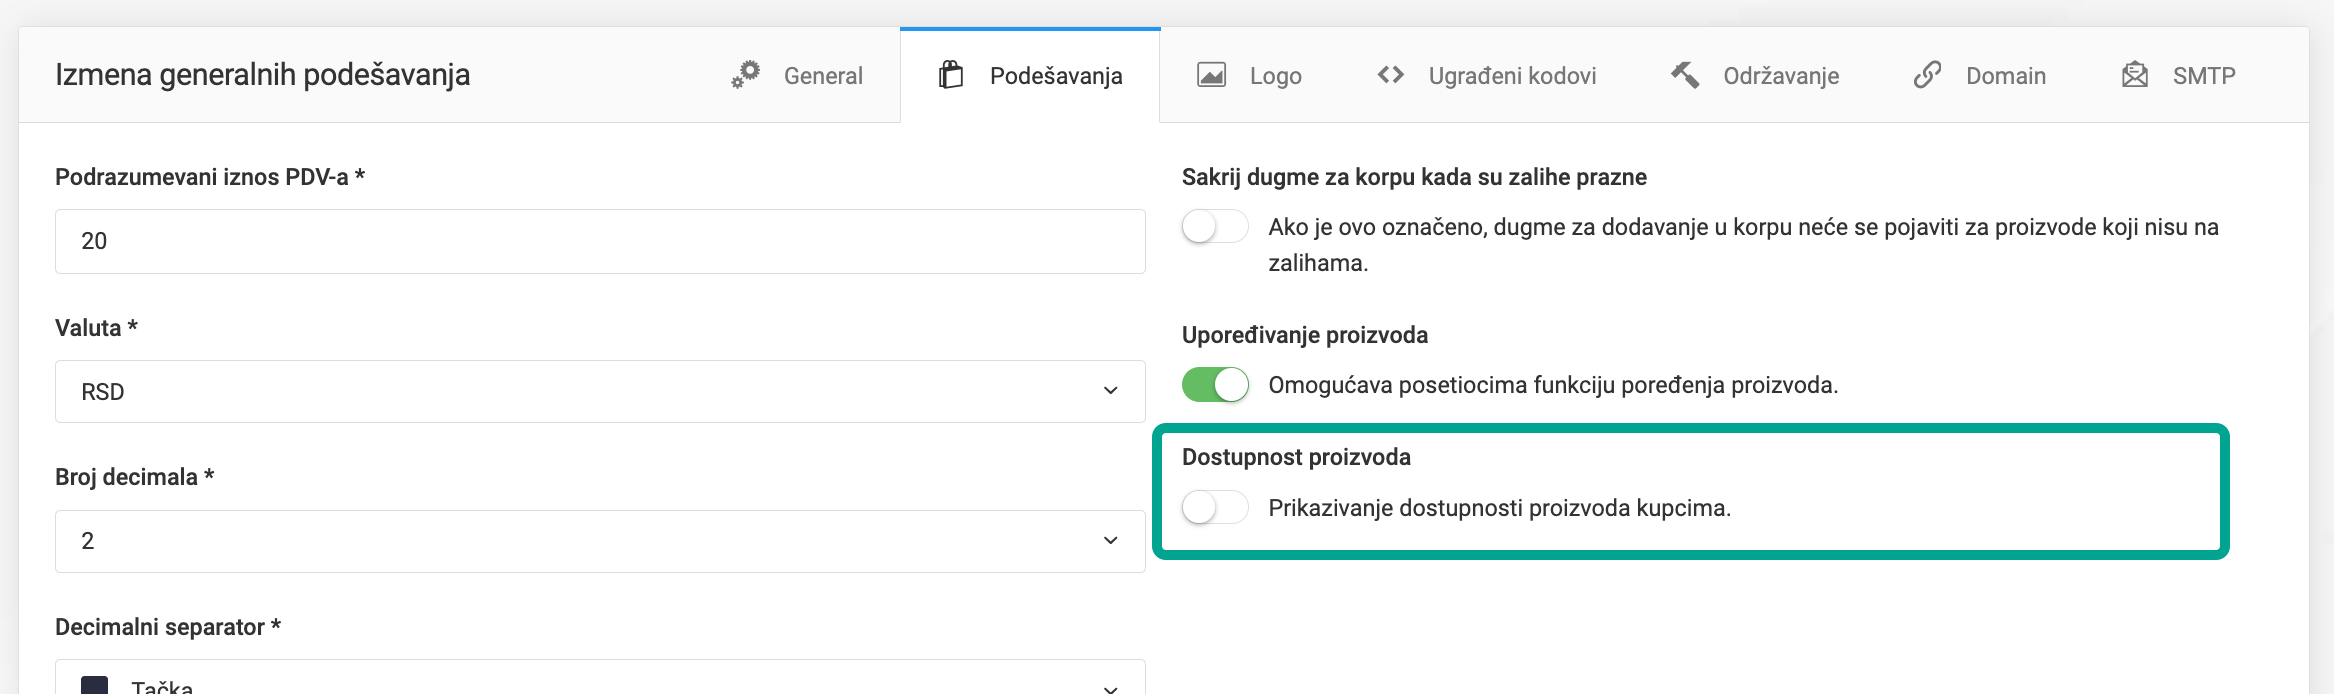Click the Dostupnost proizvoda label
This screenshot has height=694, width=2334.
tap(1296, 457)
